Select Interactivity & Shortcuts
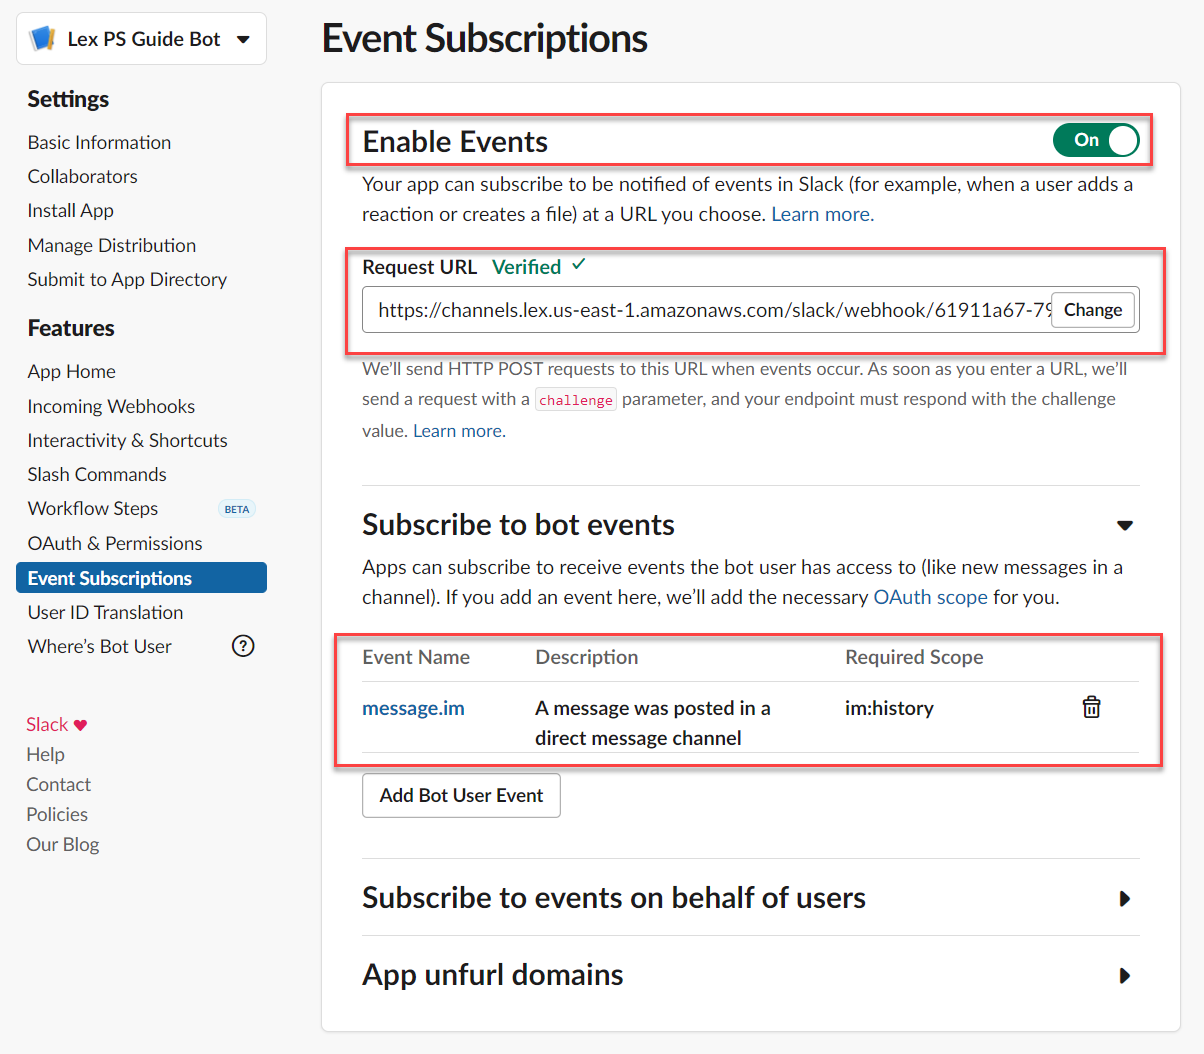Screen dimensions: 1204x1054 (128, 440)
